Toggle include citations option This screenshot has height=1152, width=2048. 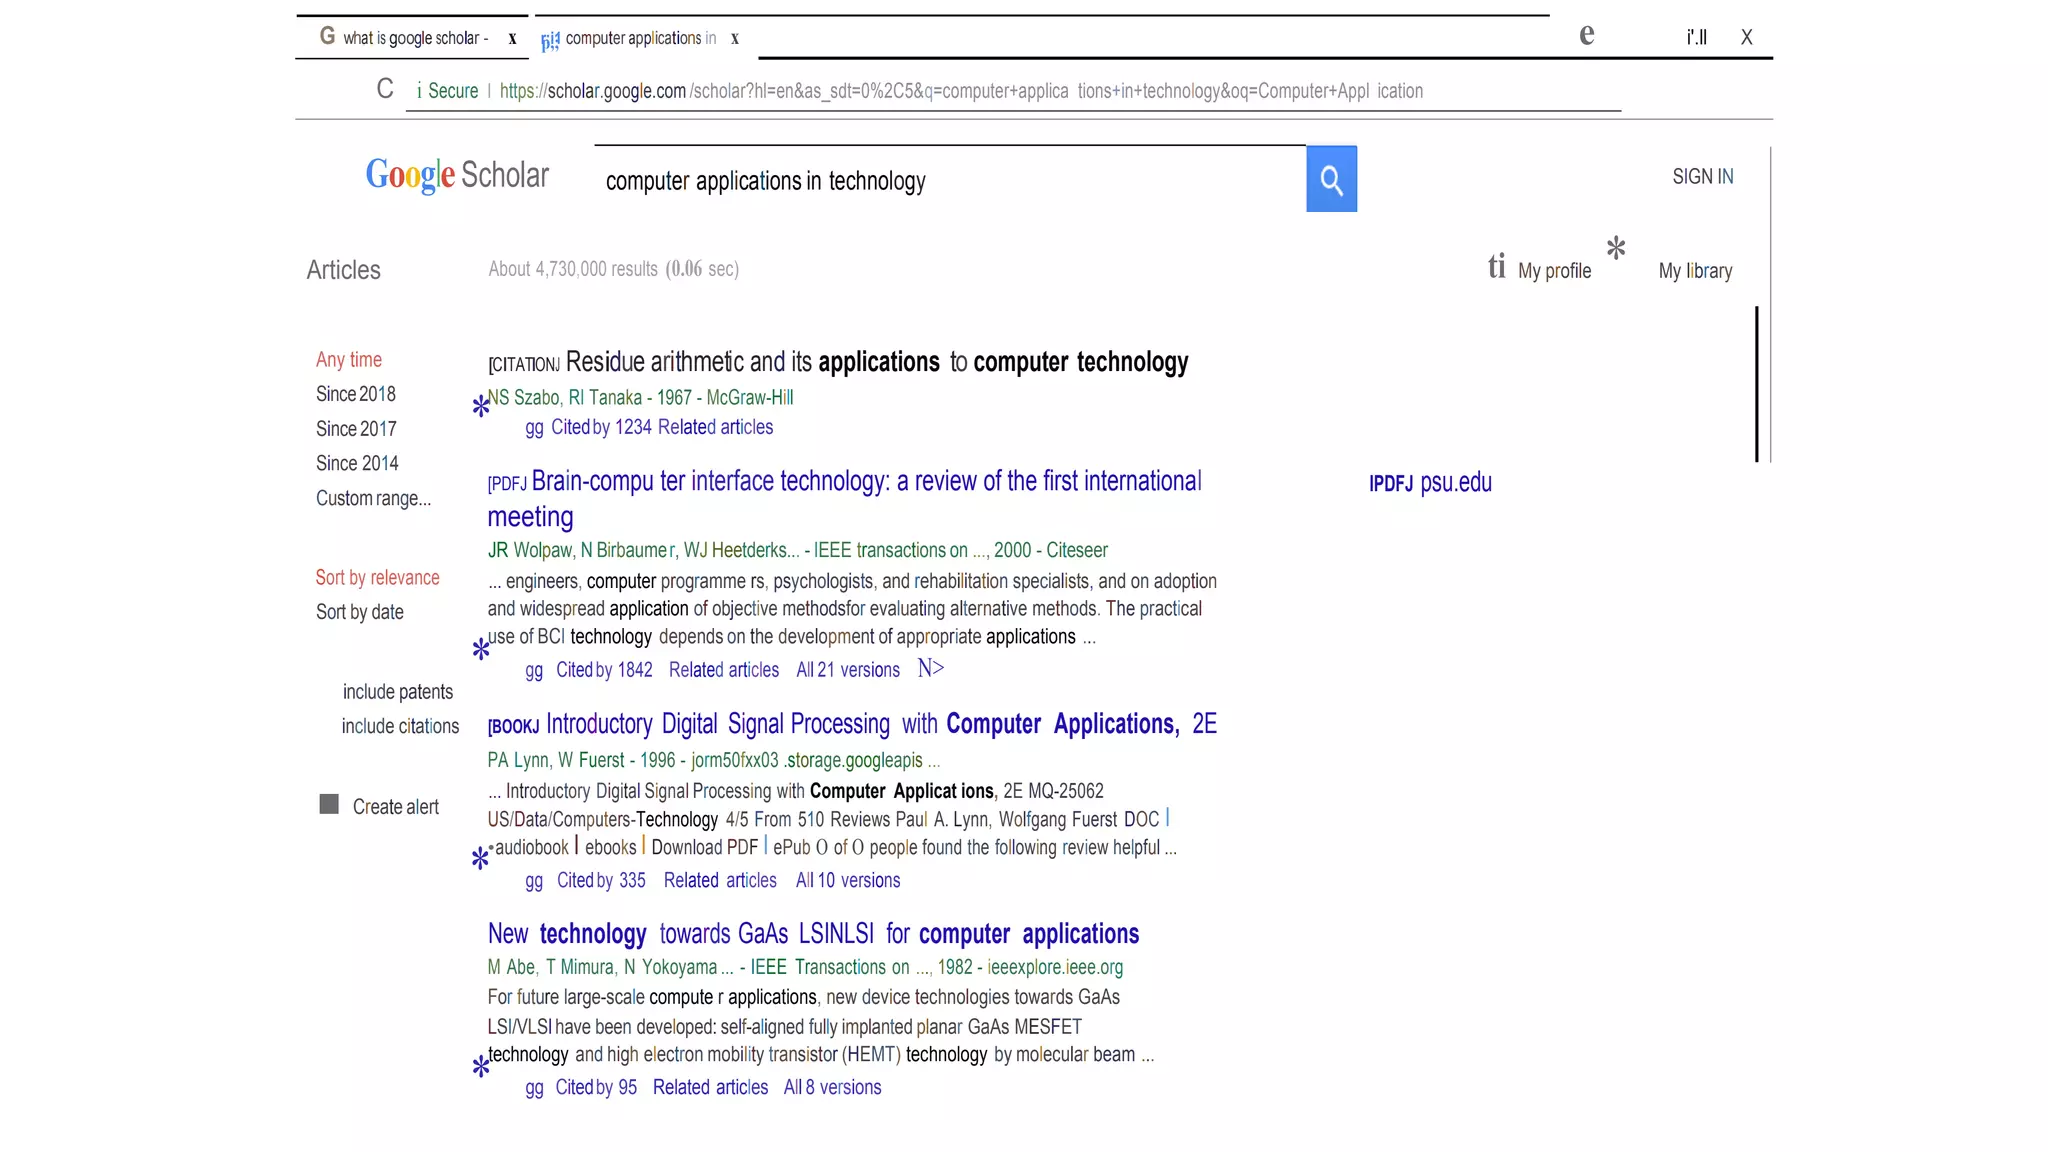click(400, 726)
